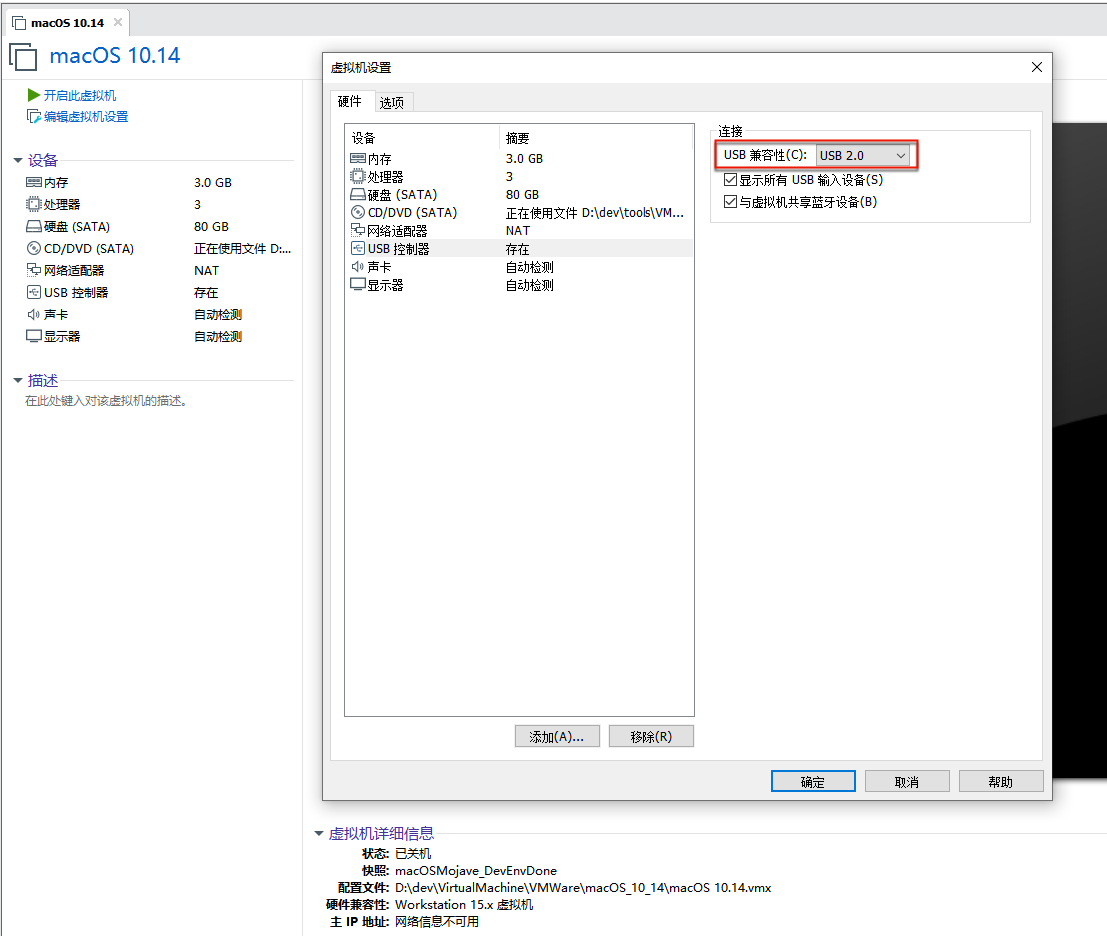Click the 声卡 icon in the left sidebar
The height and width of the screenshot is (936, 1107).
point(34,314)
